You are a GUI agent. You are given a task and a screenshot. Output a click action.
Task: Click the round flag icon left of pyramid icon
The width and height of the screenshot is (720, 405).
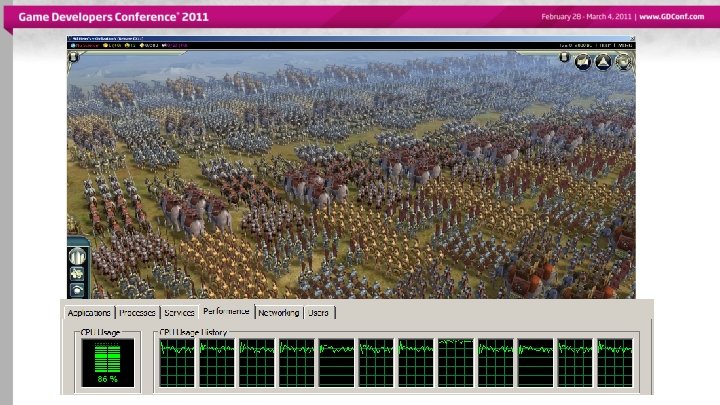[x=583, y=62]
